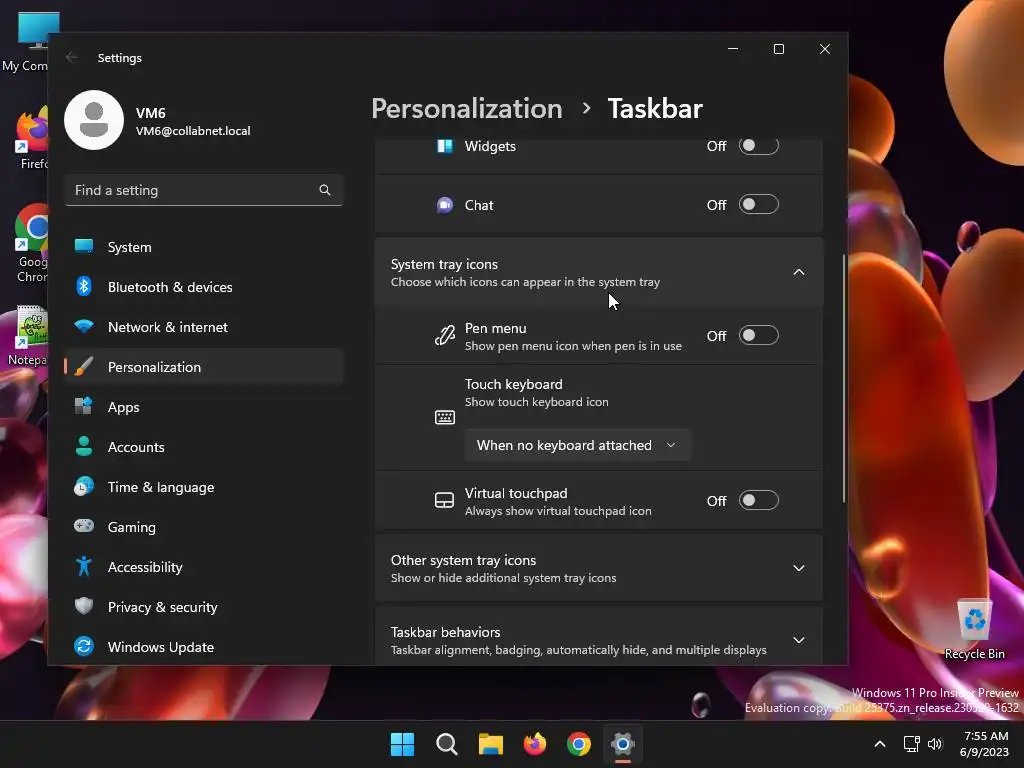Toggle the Widgets switch
The width and height of the screenshot is (1024, 768).
click(x=758, y=146)
